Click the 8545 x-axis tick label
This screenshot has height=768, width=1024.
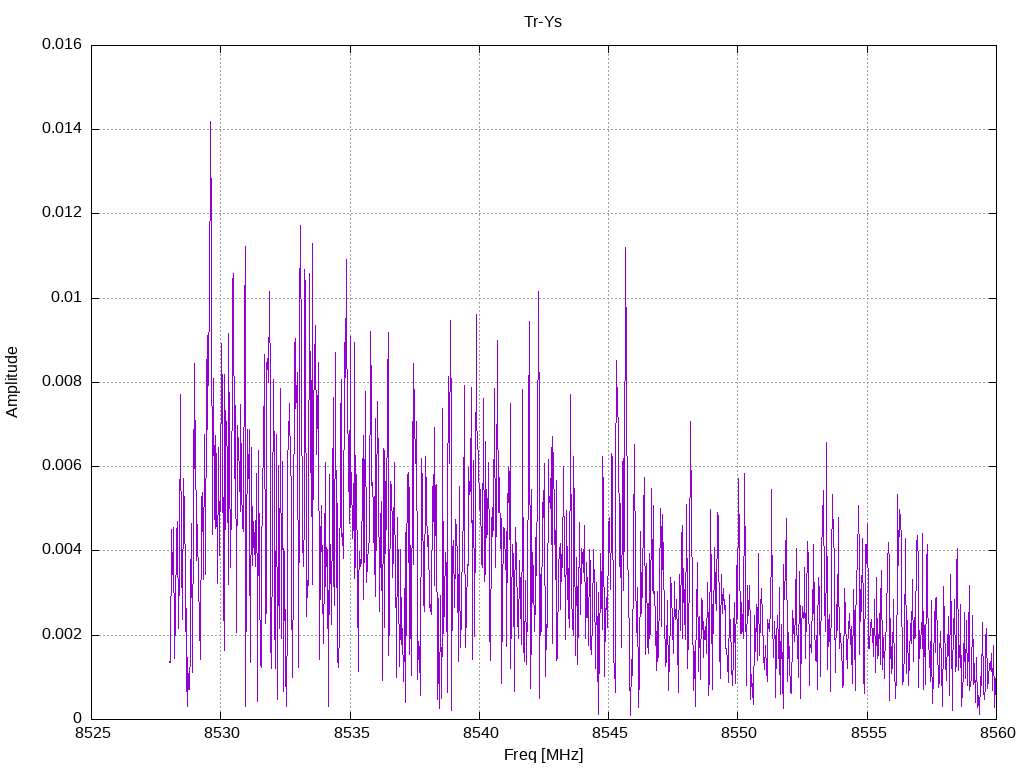pyautogui.click(x=609, y=733)
